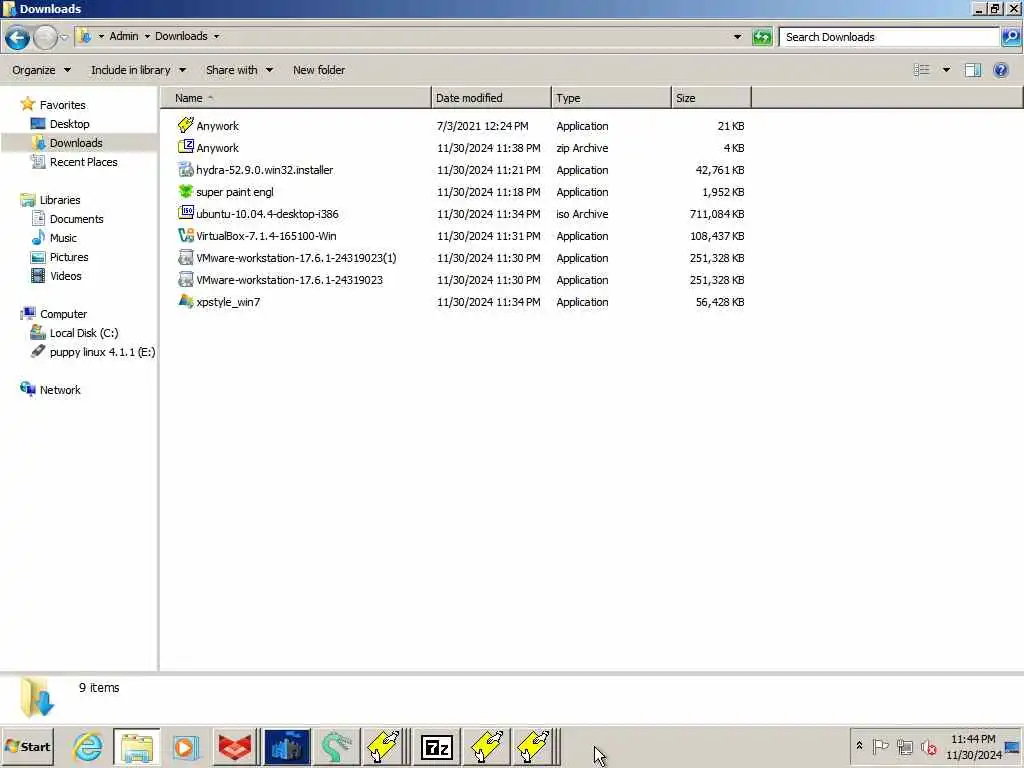1024x768 pixels.
Task: Click the Search Downloads field
Action: 889,37
